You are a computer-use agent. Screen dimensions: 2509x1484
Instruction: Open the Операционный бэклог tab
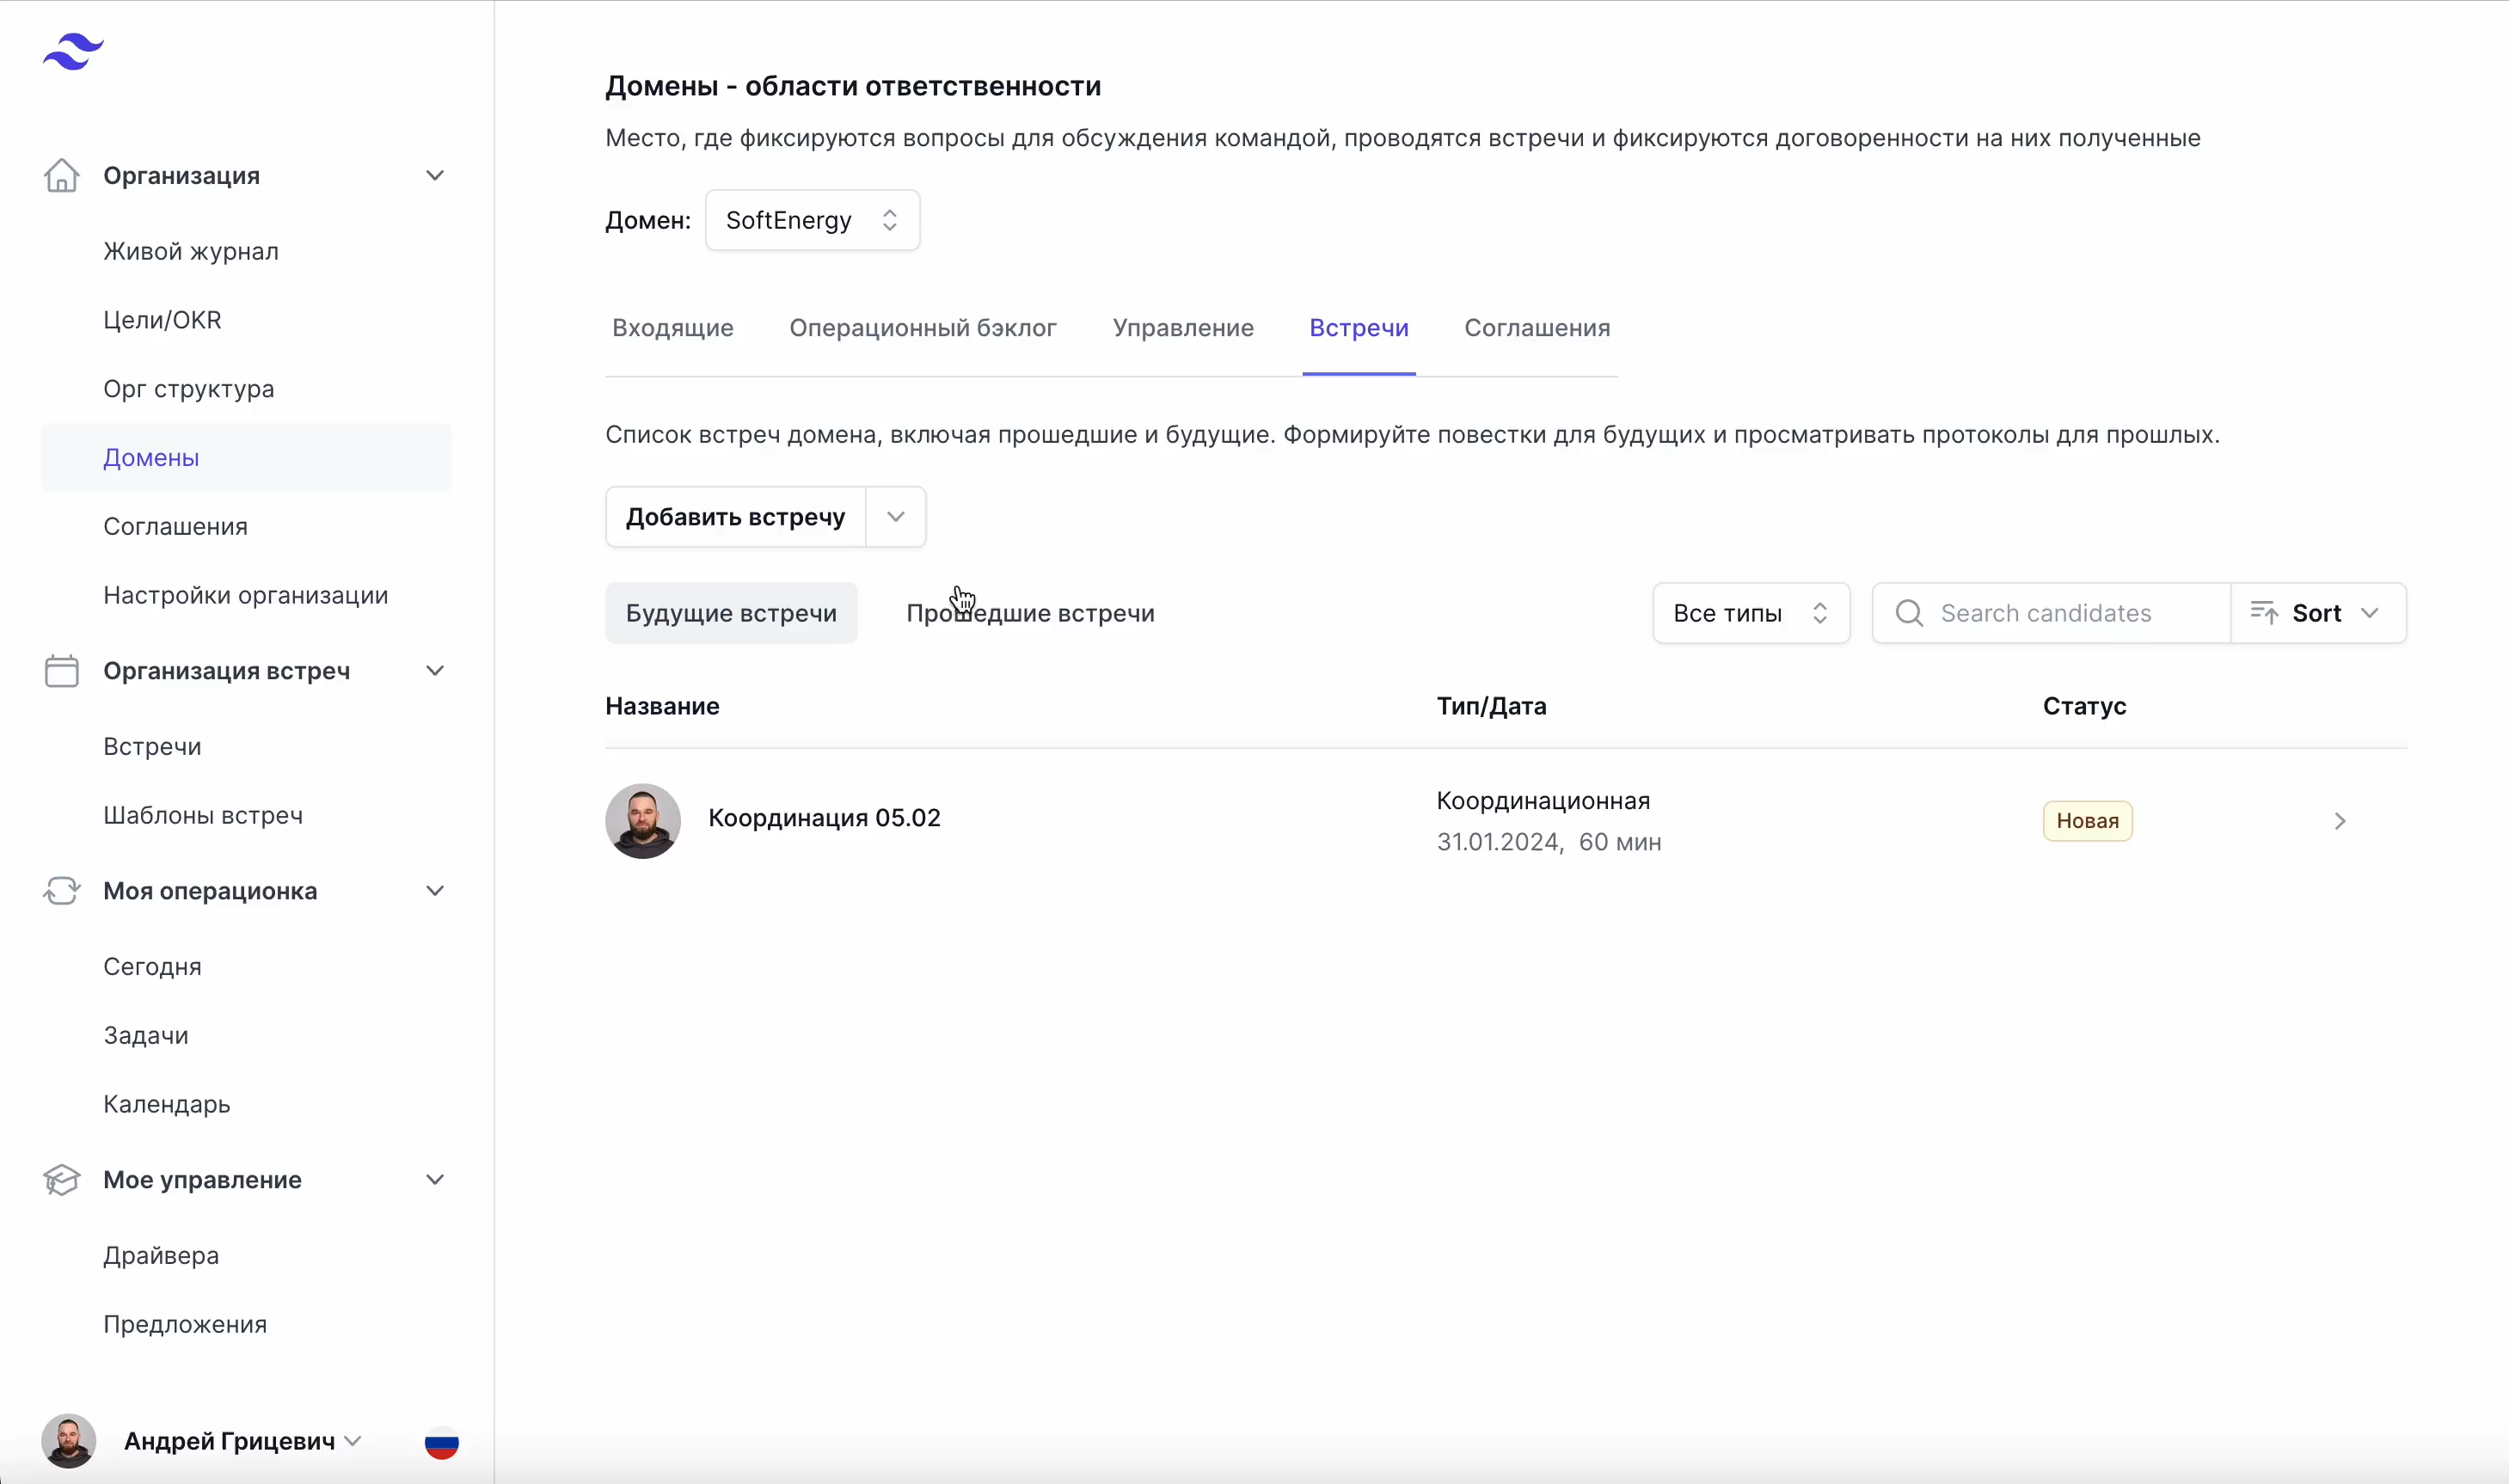click(x=922, y=328)
